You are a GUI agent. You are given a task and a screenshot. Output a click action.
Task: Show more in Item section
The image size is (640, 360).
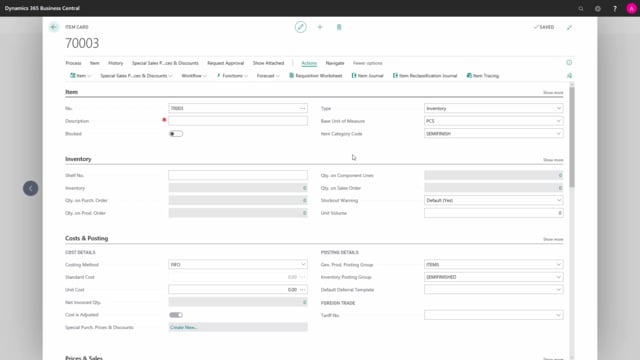553,93
